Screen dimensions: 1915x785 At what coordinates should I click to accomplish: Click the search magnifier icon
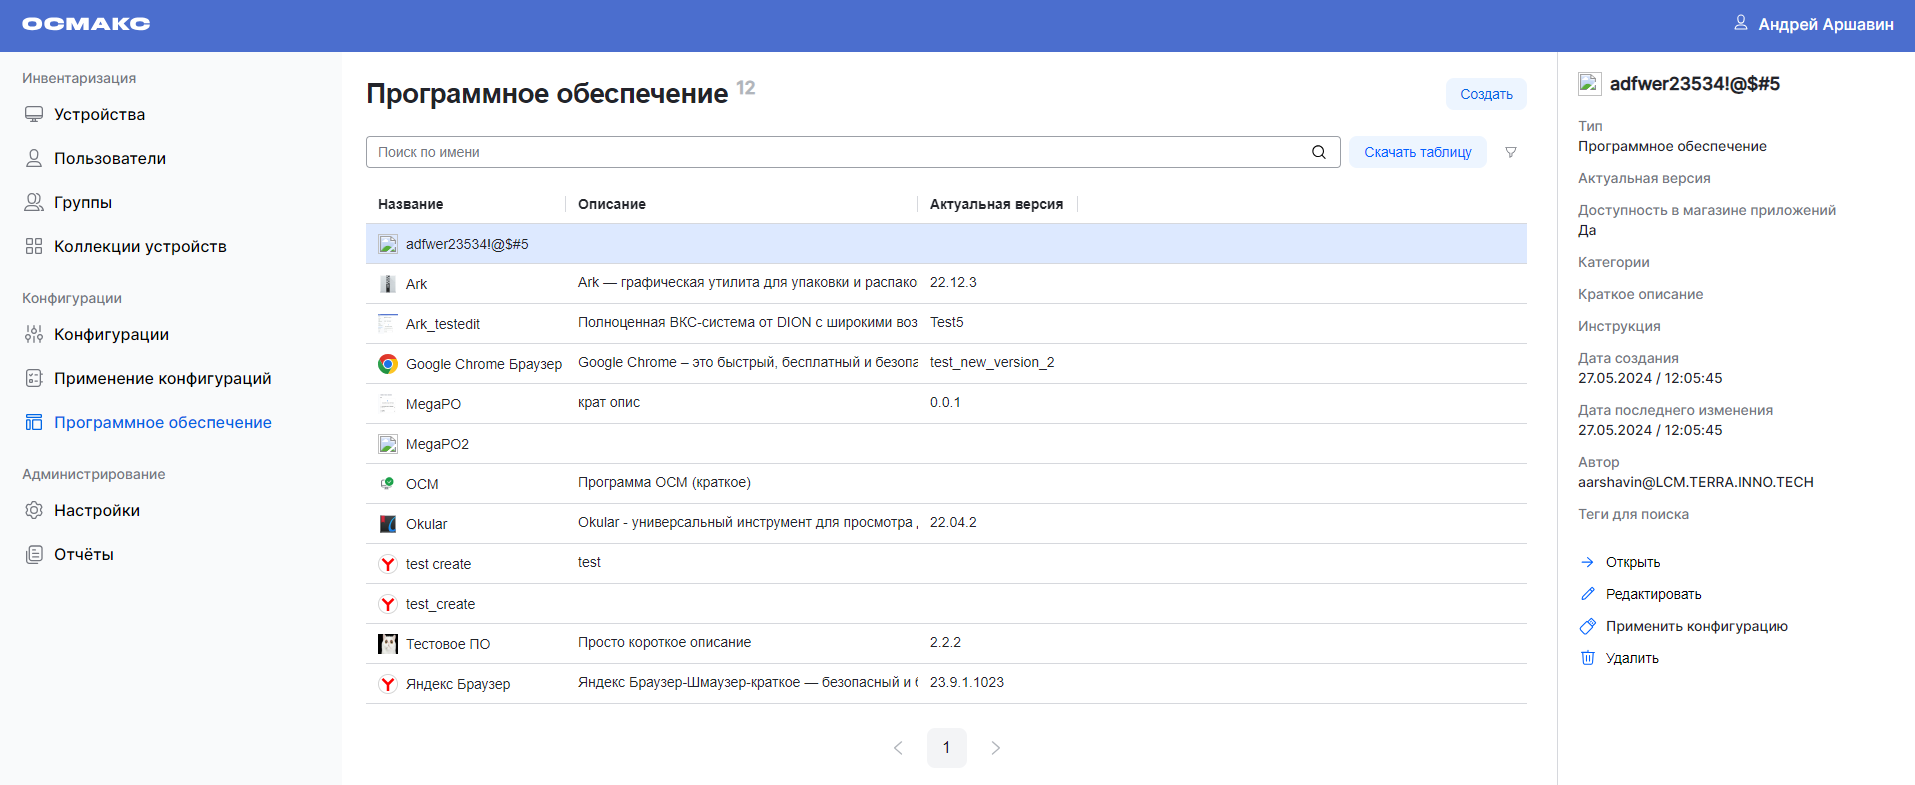point(1318,152)
